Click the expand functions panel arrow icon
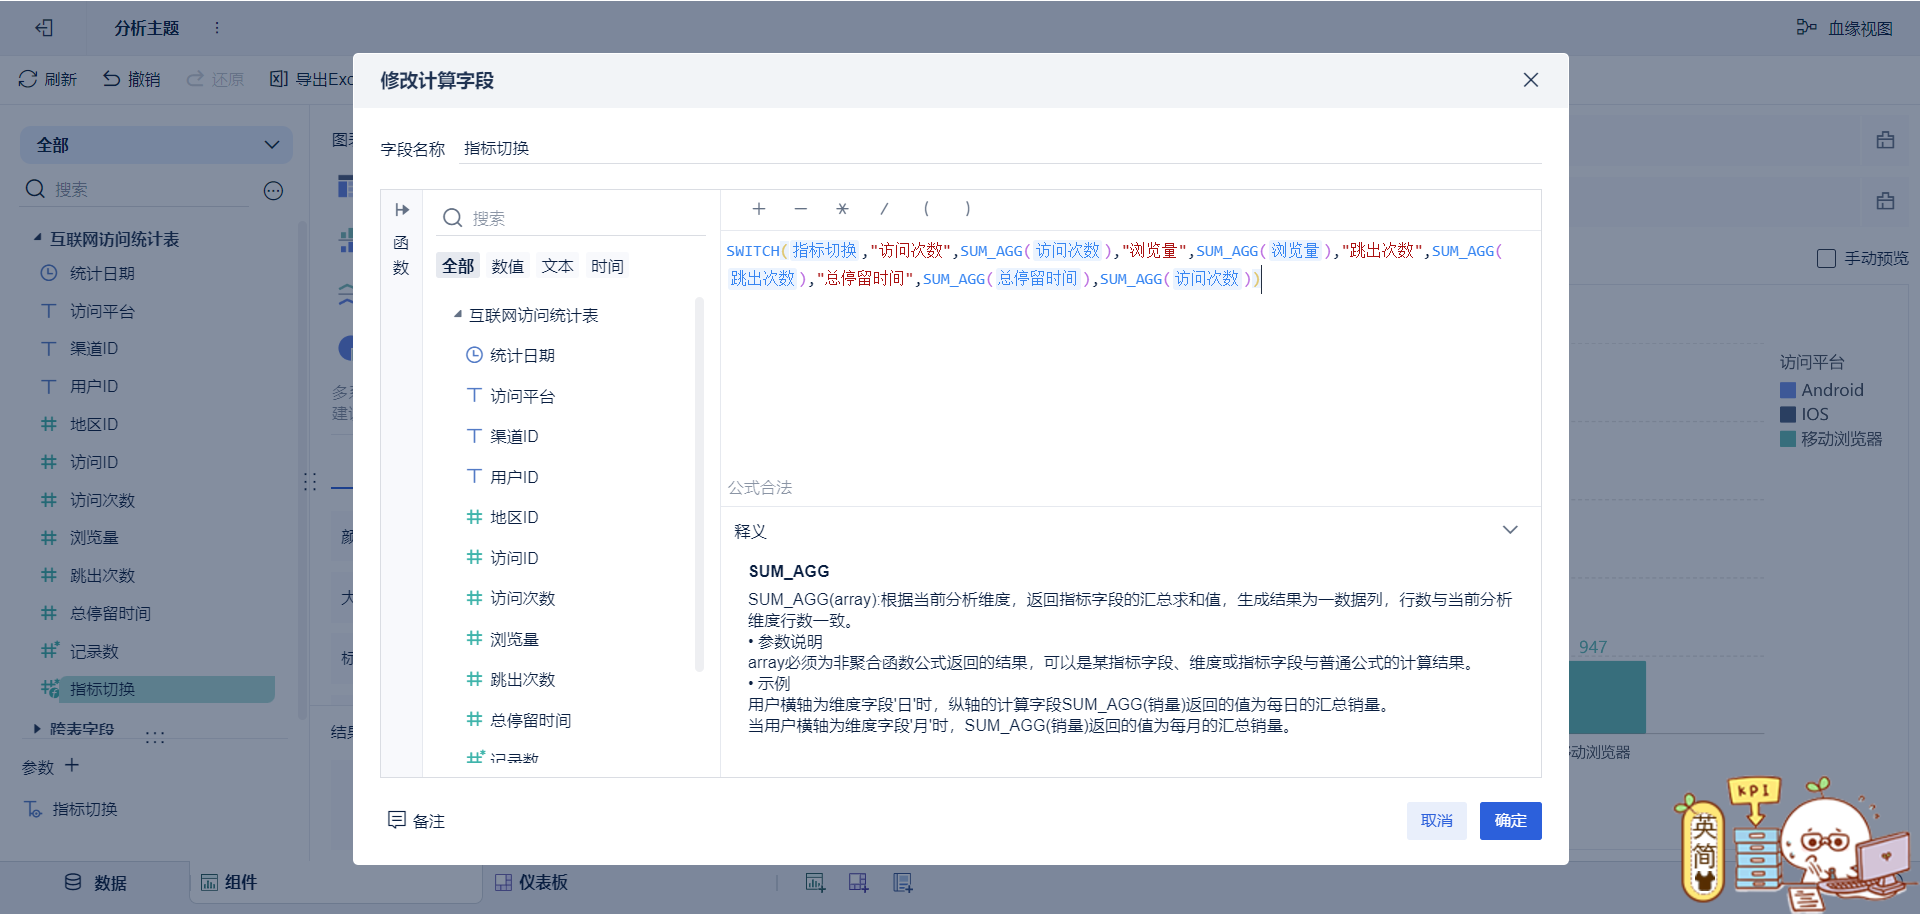 (x=402, y=210)
